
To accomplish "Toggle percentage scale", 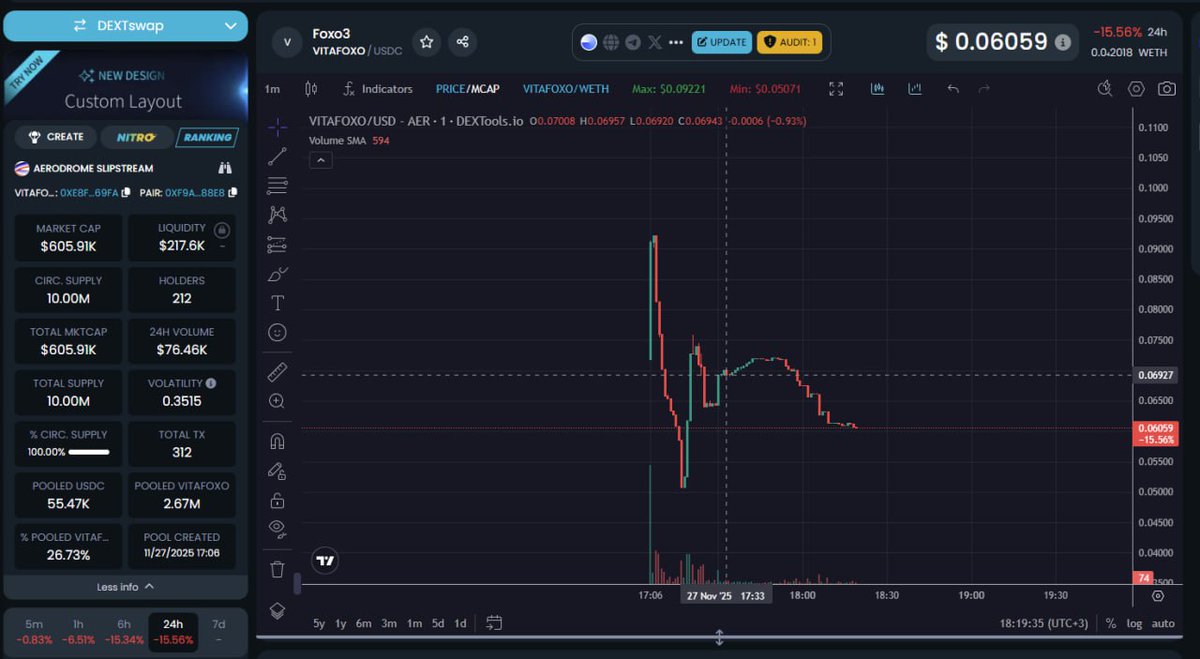I will [x=1111, y=623].
